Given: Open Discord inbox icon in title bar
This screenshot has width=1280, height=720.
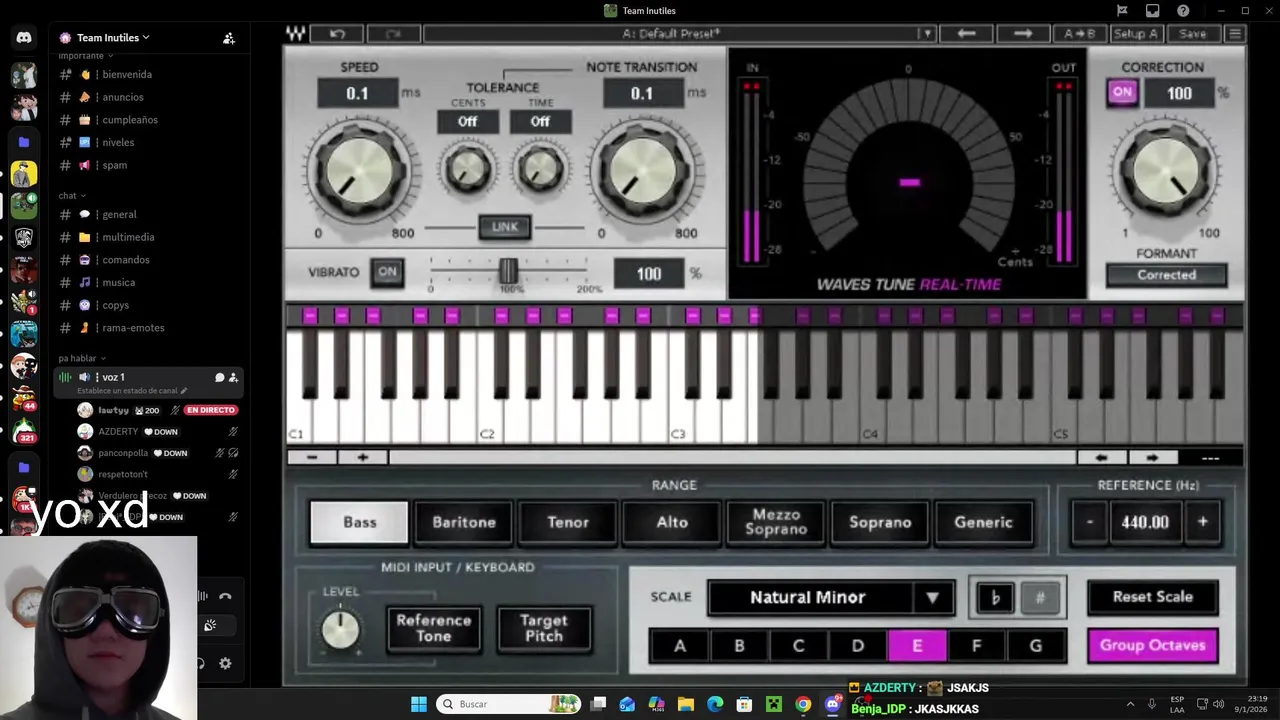Looking at the screenshot, I should (x=1153, y=11).
